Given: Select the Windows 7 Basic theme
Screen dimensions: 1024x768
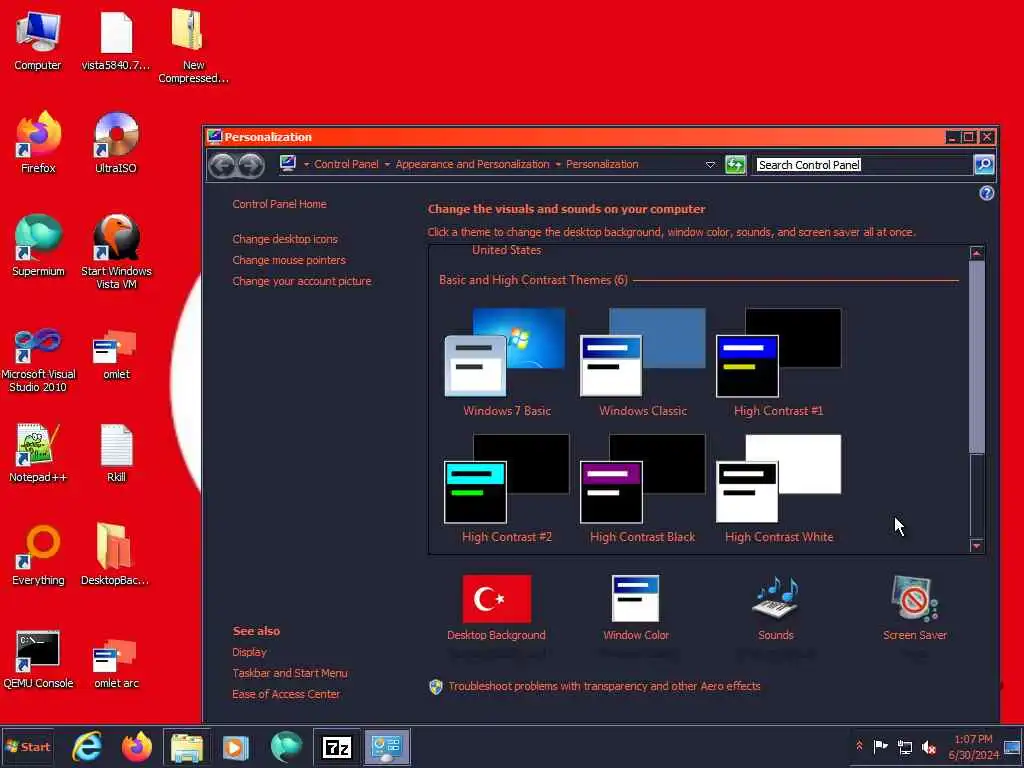Looking at the screenshot, I should (x=507, y=362).
